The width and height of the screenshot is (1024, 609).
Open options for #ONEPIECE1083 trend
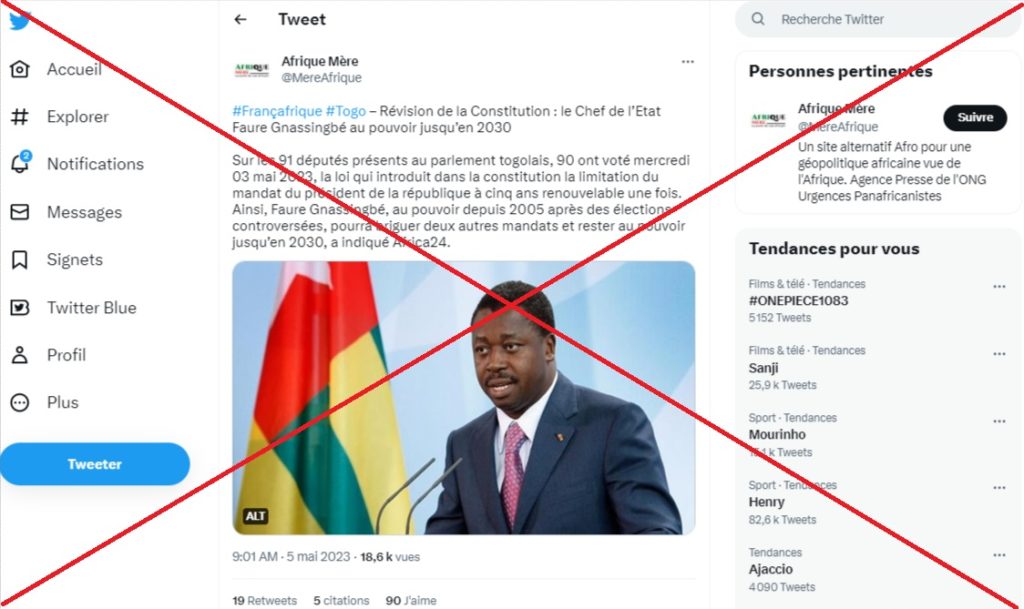click(x=999, y=287)
